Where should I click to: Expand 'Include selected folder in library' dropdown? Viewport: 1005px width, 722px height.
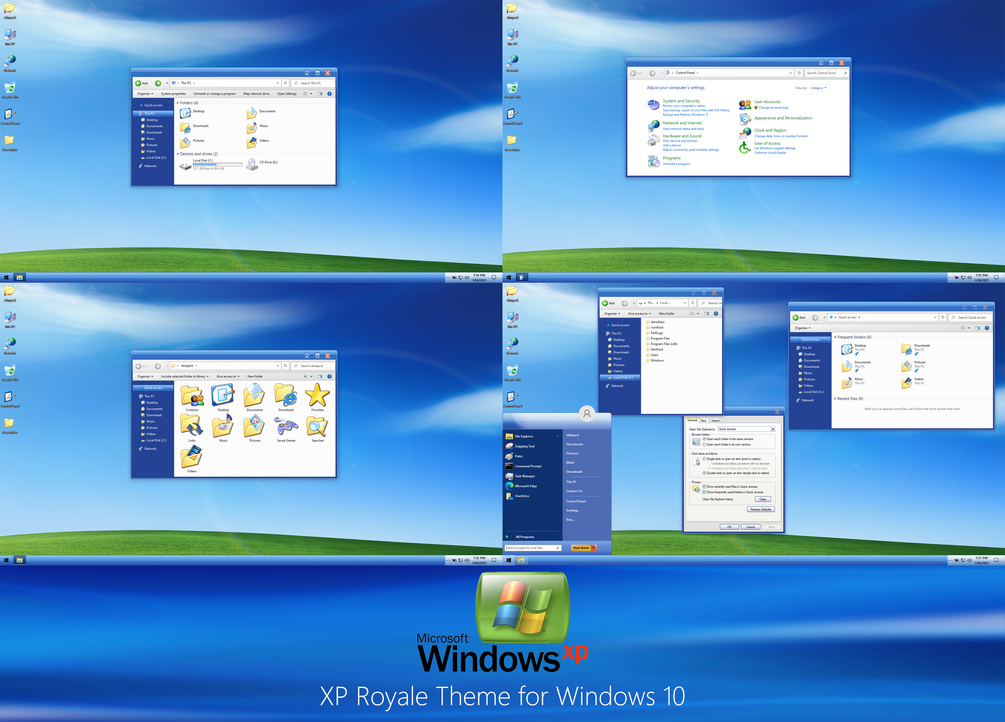pos(185,376)
